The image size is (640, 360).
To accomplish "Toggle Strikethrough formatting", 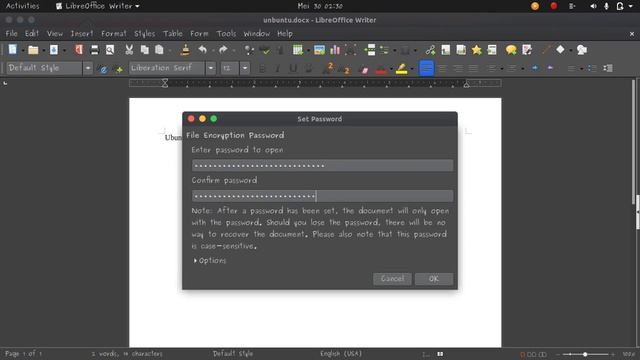I will [308, 69].
